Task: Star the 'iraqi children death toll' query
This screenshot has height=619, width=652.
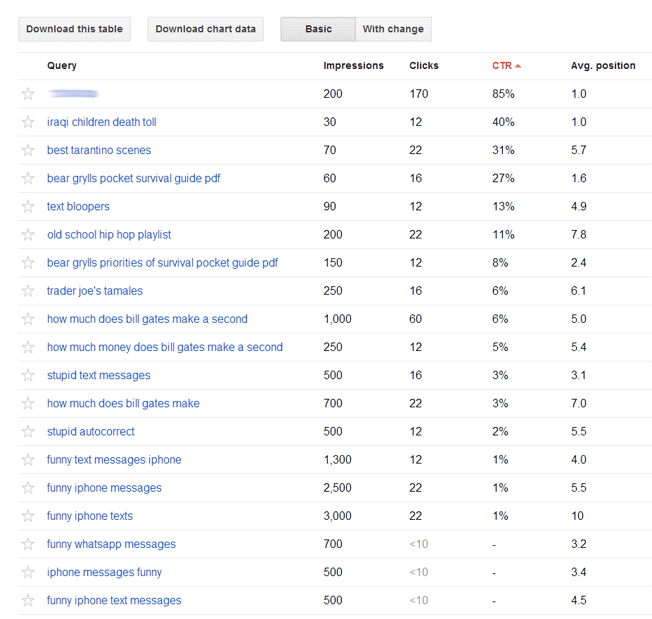Action: (x=28, y=122)
